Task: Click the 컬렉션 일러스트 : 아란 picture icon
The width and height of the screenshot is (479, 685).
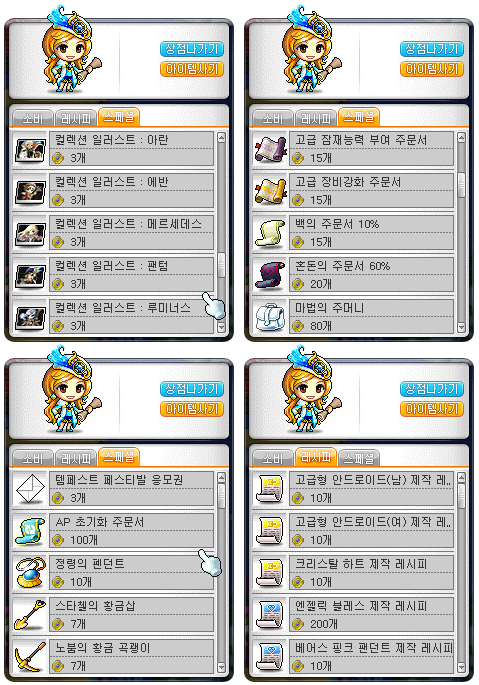Action: click(30, 149)
